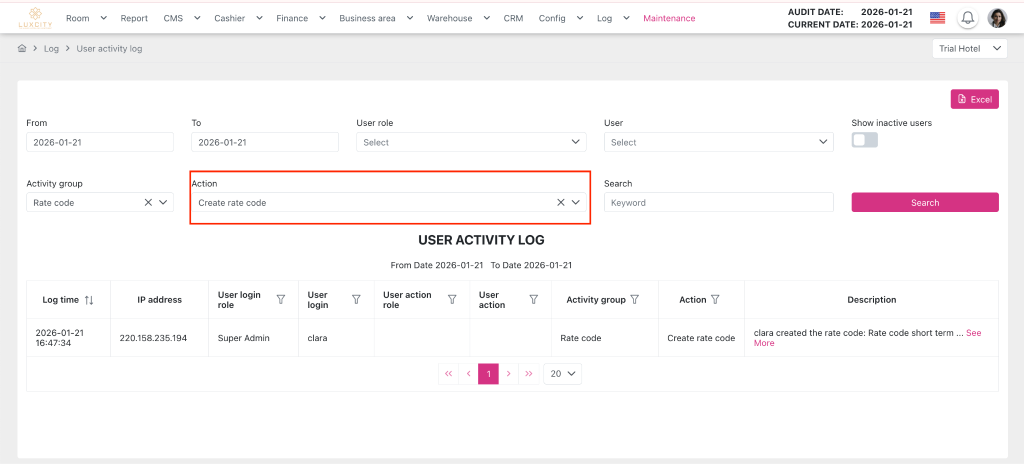Change the page size 20 dropdown
The image size is (1024, 464).
[562, 373]
